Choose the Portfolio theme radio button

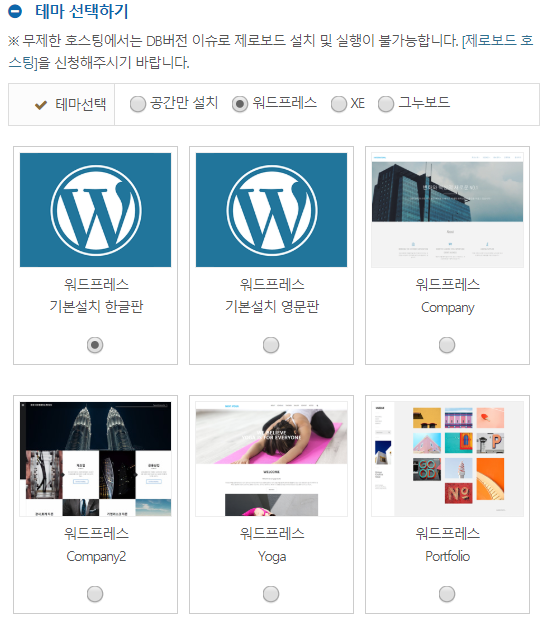447,594
